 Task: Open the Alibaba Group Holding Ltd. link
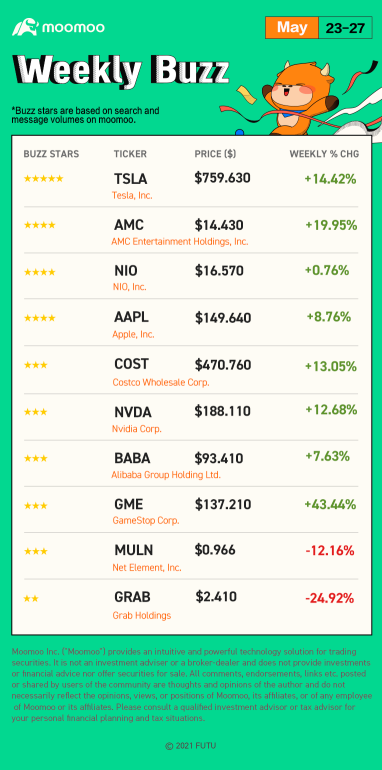coord(166,475)
